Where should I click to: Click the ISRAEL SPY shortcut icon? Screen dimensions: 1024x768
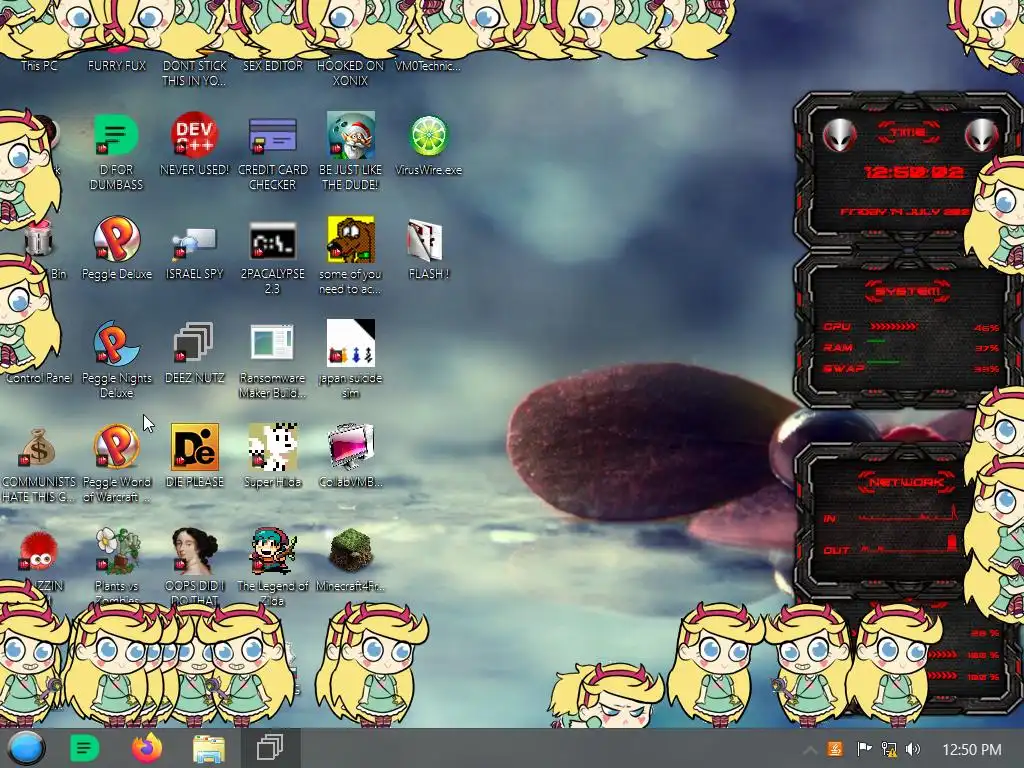194,242
